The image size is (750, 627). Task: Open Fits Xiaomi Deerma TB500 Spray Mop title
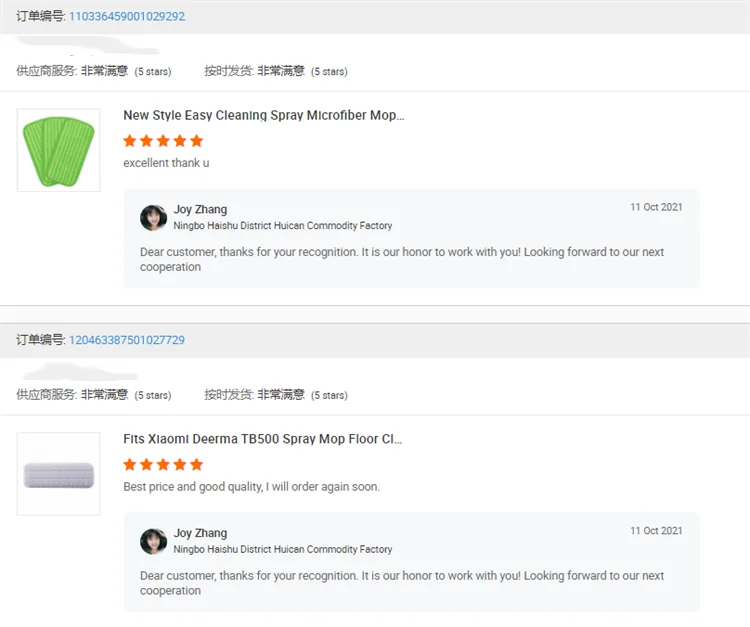pyautogui.click(x=262, y=439)
